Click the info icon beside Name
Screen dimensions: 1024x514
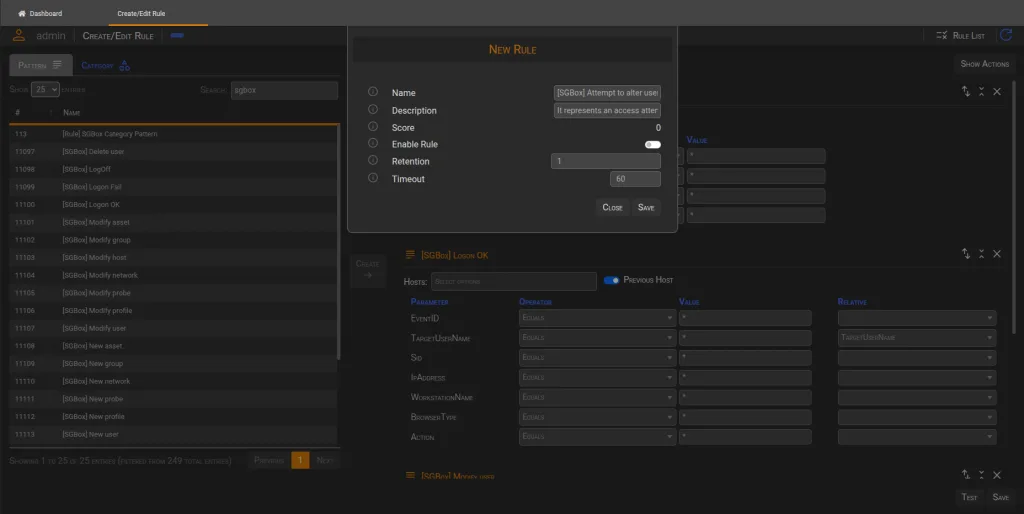pyautogui.click(x=373, y=92)
